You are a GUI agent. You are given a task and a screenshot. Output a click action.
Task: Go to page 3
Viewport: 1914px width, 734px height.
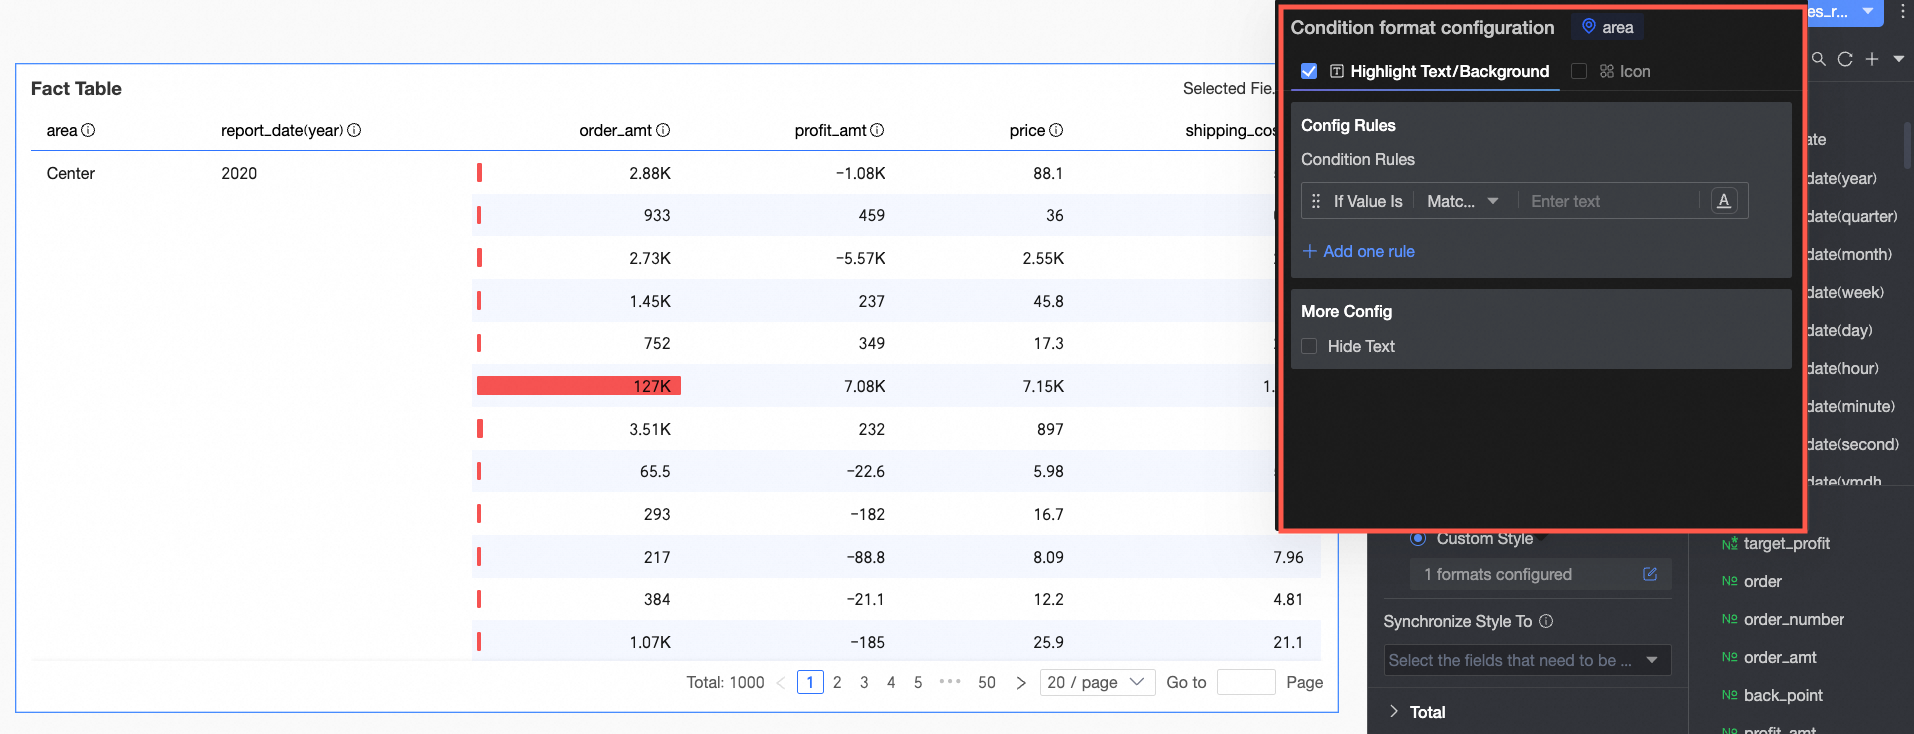point(864,682)
